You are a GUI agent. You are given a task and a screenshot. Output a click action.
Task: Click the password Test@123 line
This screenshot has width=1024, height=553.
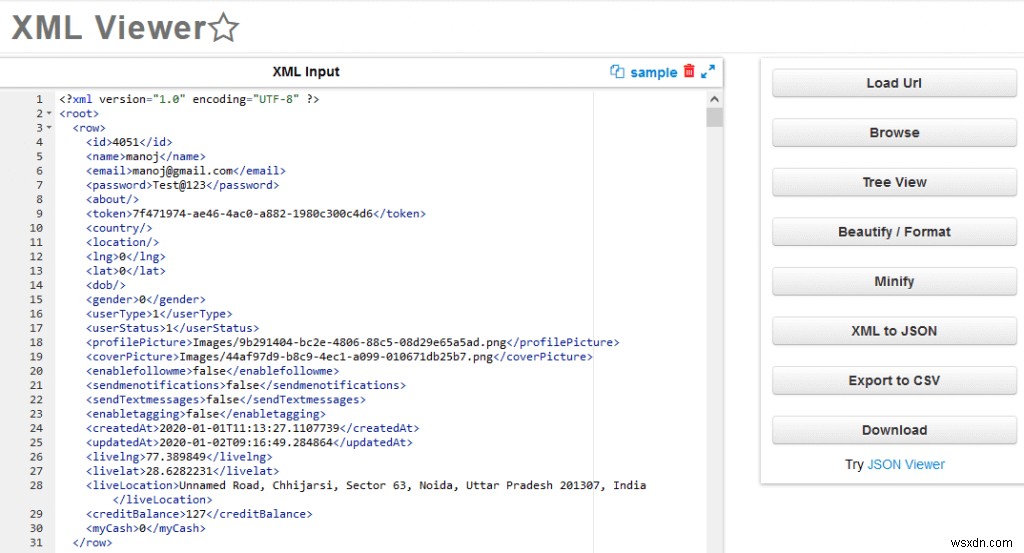[183, 185]
